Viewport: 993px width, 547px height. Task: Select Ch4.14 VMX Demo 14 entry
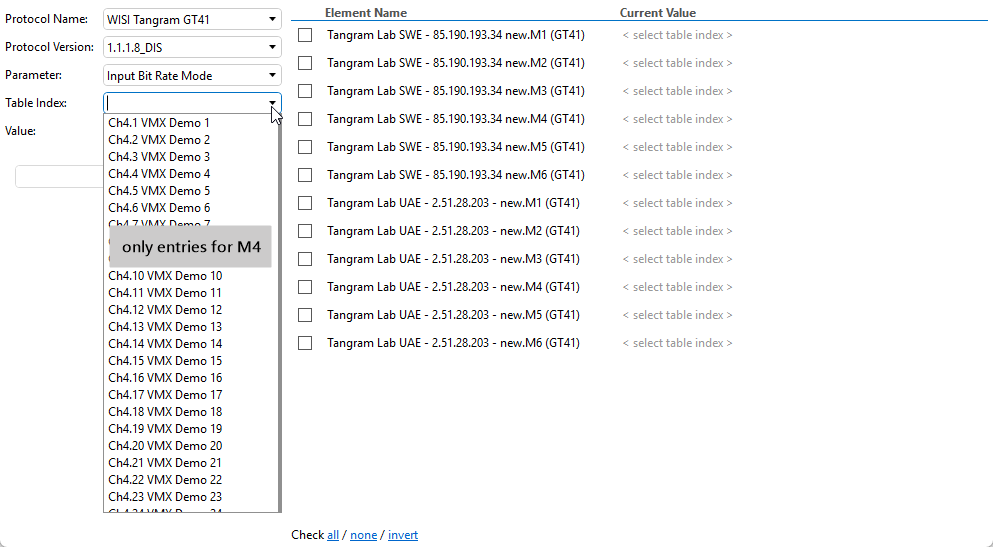[165, 344]
